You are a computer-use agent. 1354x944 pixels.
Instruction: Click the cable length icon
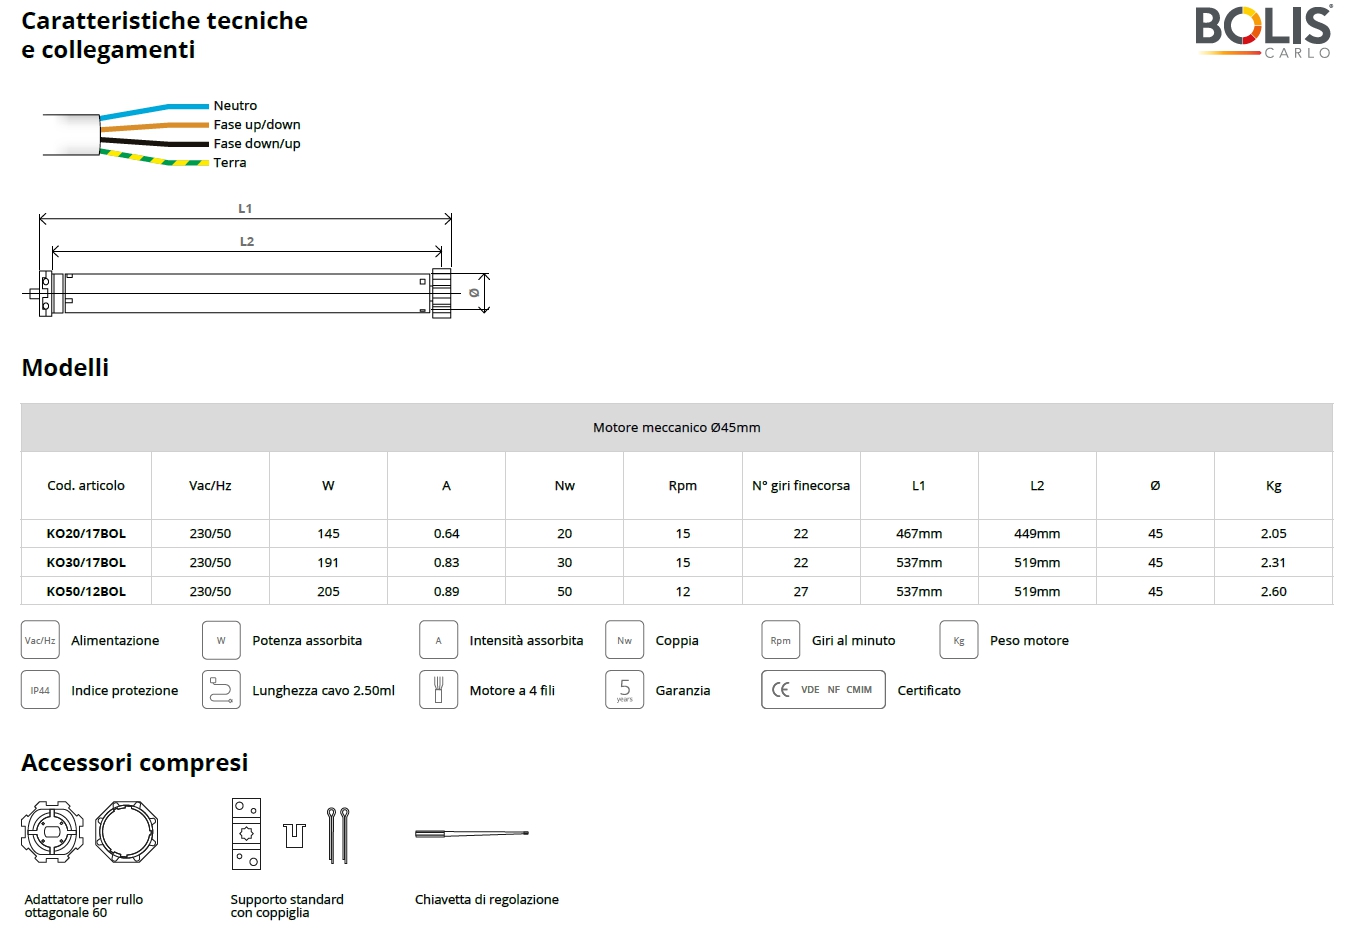point(221,690)
